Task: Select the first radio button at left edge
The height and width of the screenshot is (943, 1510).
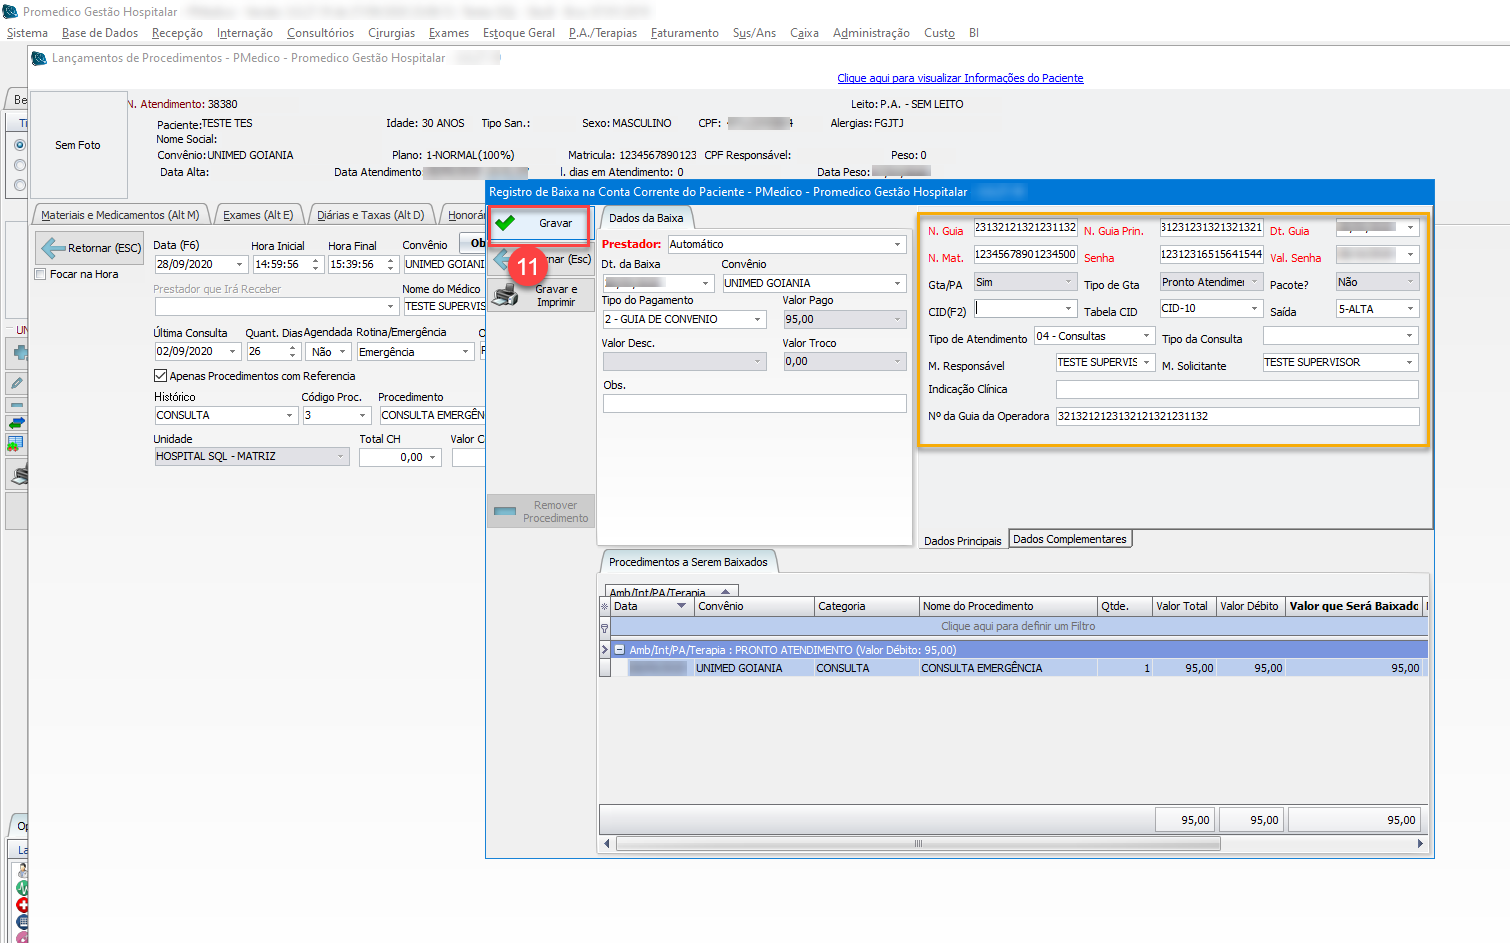Action: click(x=19, y=145)
